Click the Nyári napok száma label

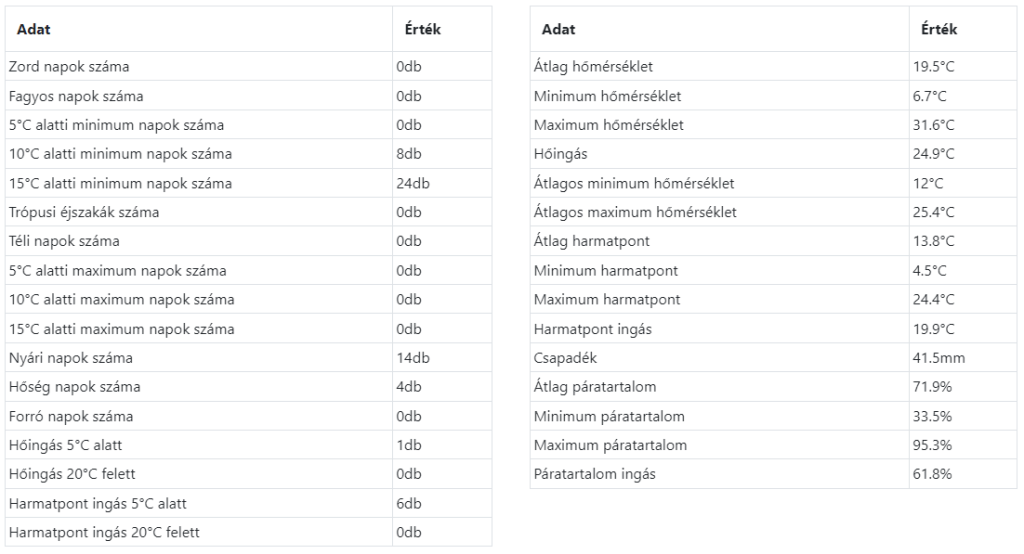pos(70,358)
